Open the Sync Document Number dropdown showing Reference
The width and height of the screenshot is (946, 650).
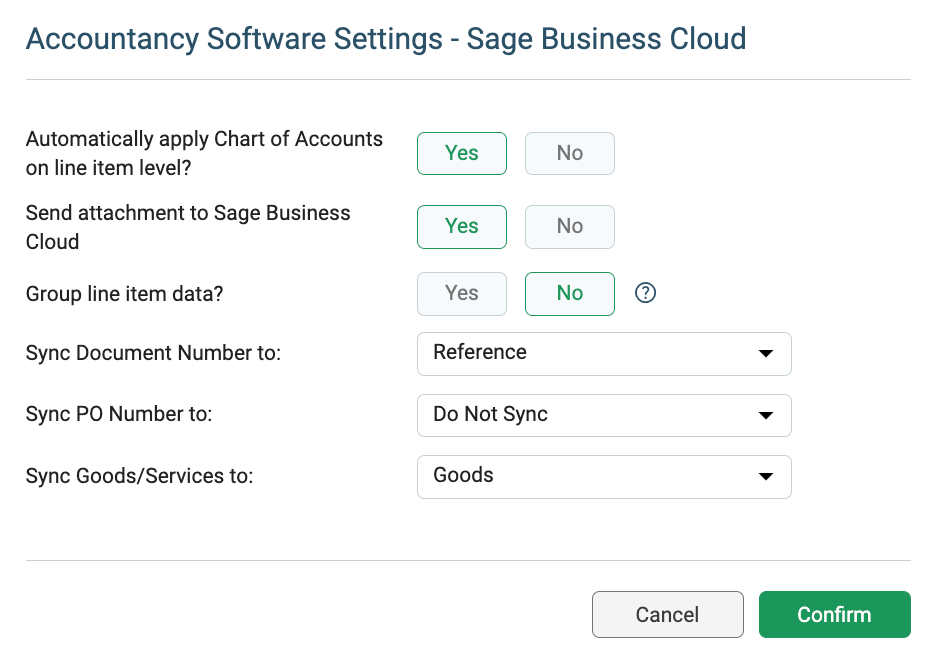tap(604, 354)
